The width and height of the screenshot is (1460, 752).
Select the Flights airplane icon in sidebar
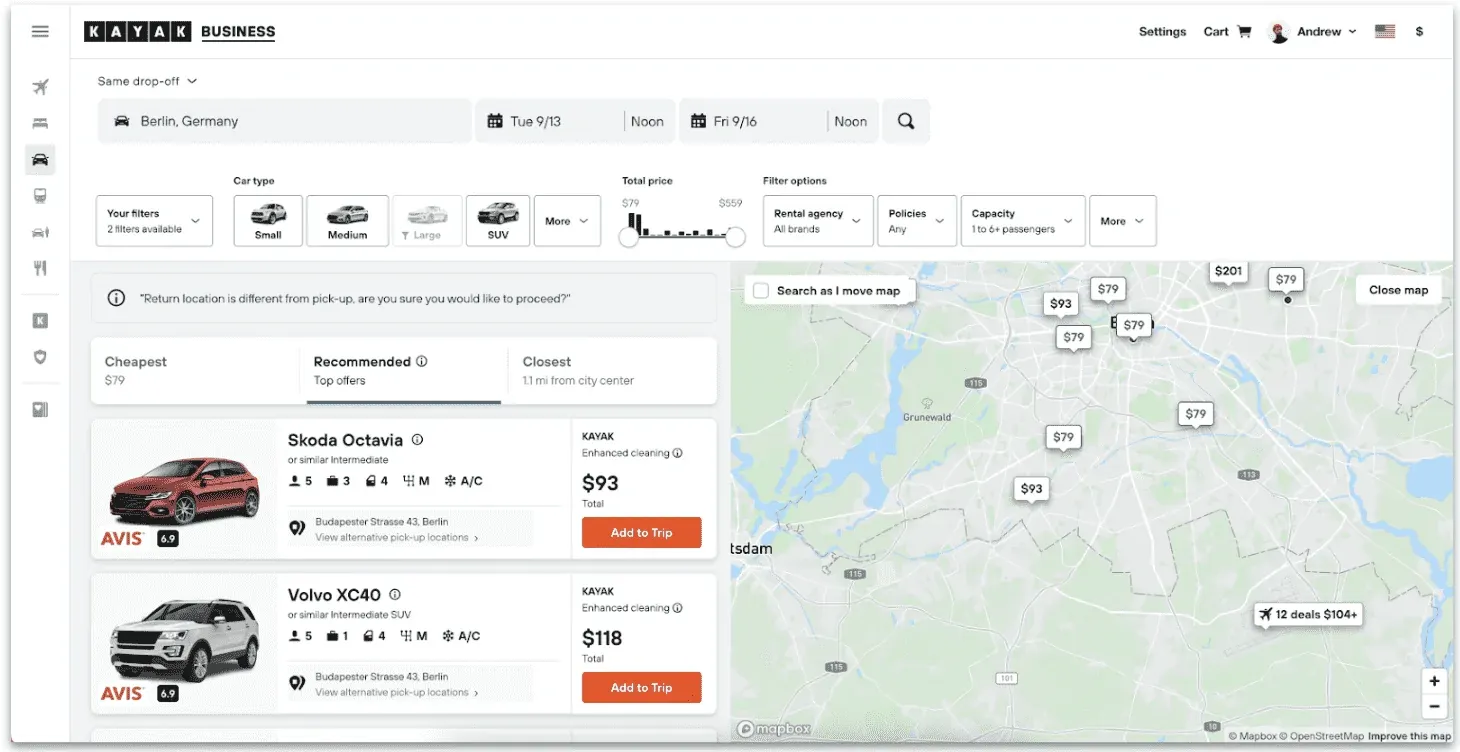click(40, 87)
